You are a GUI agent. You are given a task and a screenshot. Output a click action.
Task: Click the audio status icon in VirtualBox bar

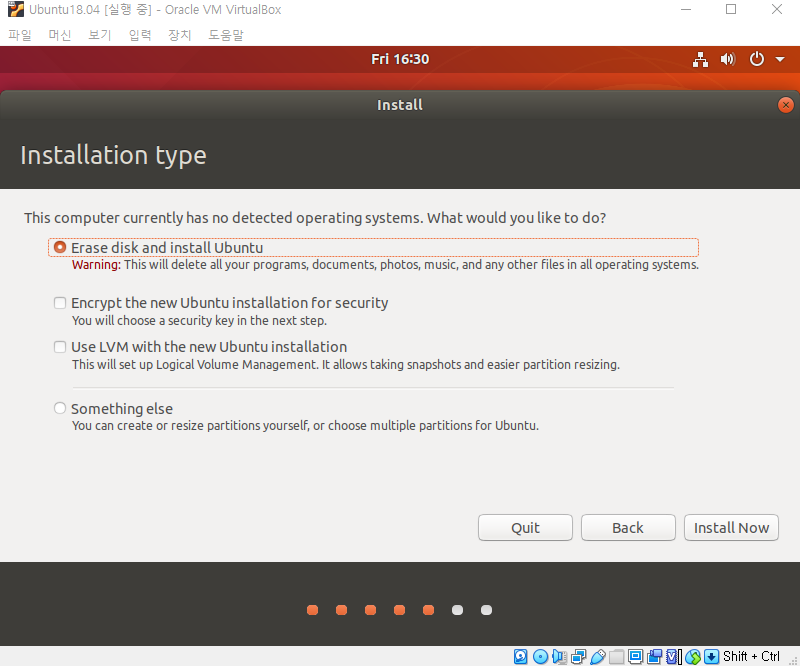[559, 656]
